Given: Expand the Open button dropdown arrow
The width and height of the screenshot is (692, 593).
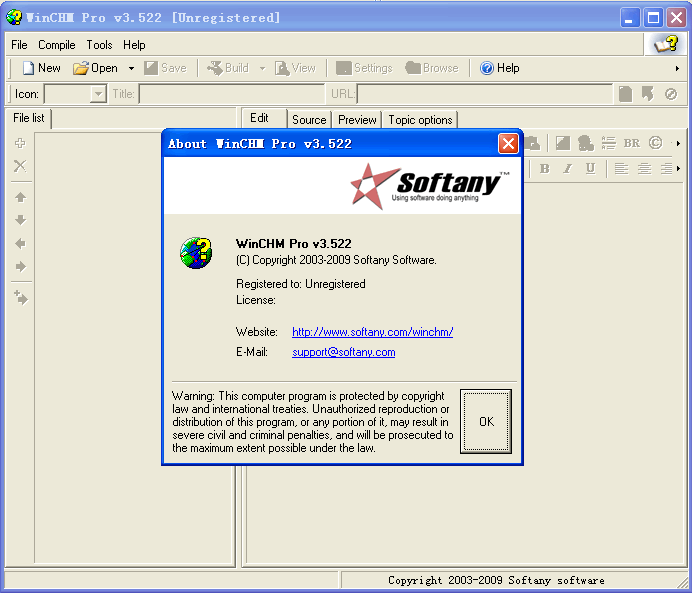Looking at the screenshot, I should tap(131, 69).
